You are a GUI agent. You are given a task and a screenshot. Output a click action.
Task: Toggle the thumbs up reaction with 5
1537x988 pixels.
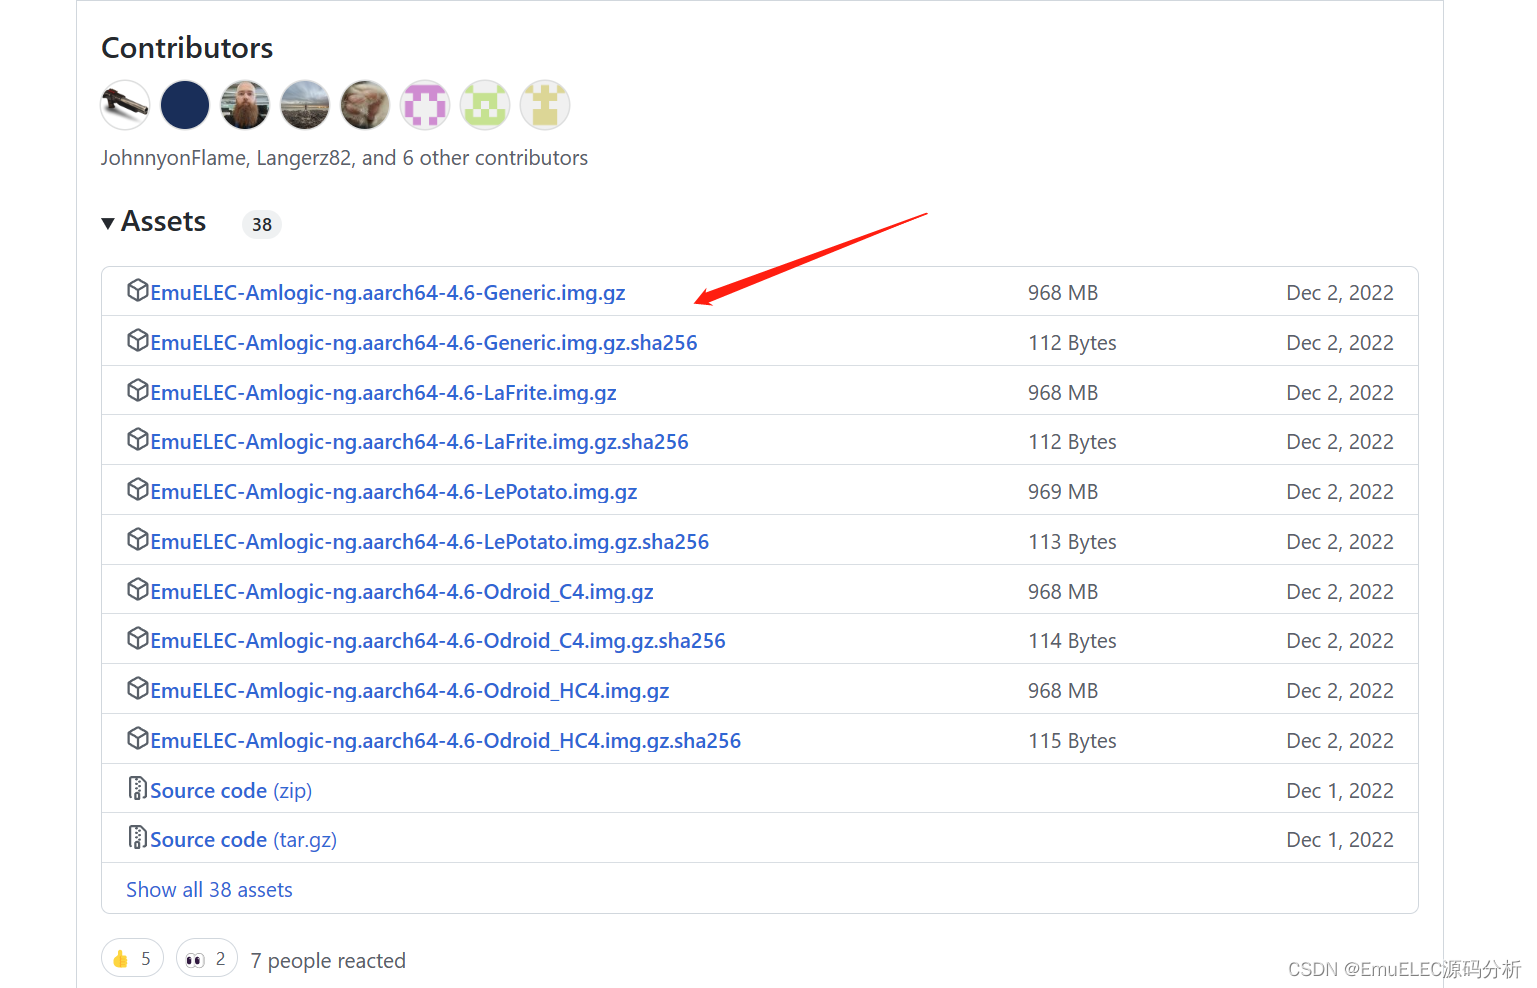pyautogui.click(x=132, y=959)
